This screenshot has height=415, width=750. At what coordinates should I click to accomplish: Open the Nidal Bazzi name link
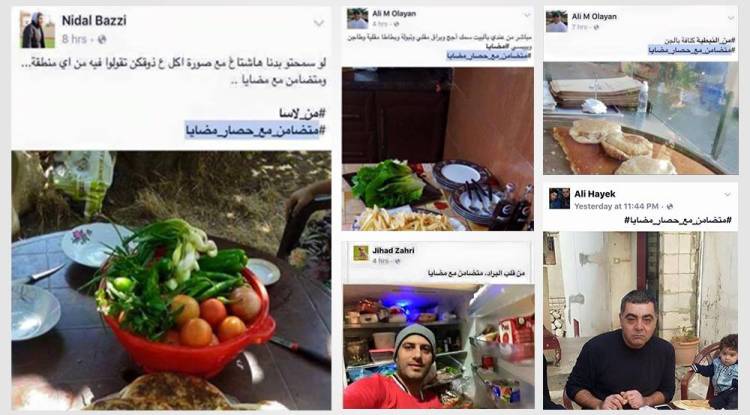pos(94,21)
